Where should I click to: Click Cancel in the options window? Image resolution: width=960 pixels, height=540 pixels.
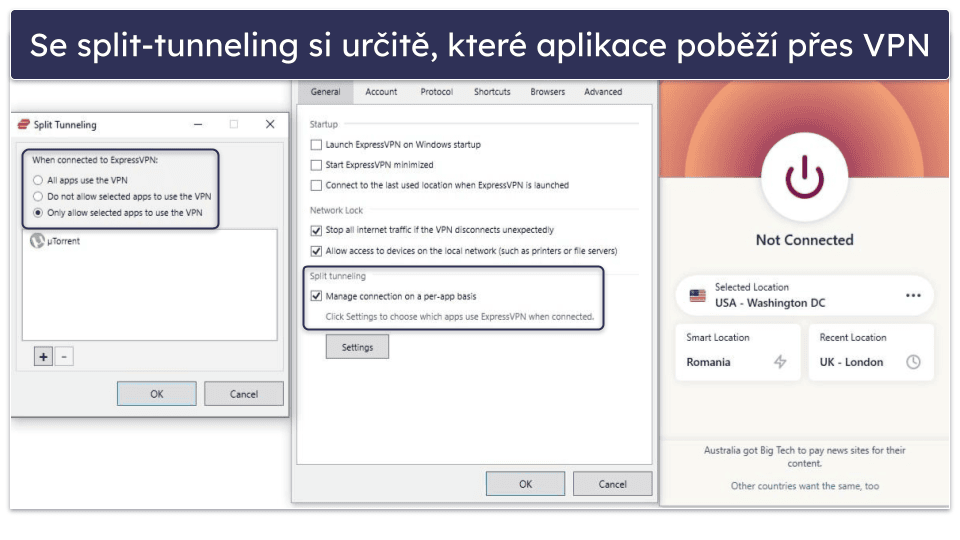click(612, 484)
